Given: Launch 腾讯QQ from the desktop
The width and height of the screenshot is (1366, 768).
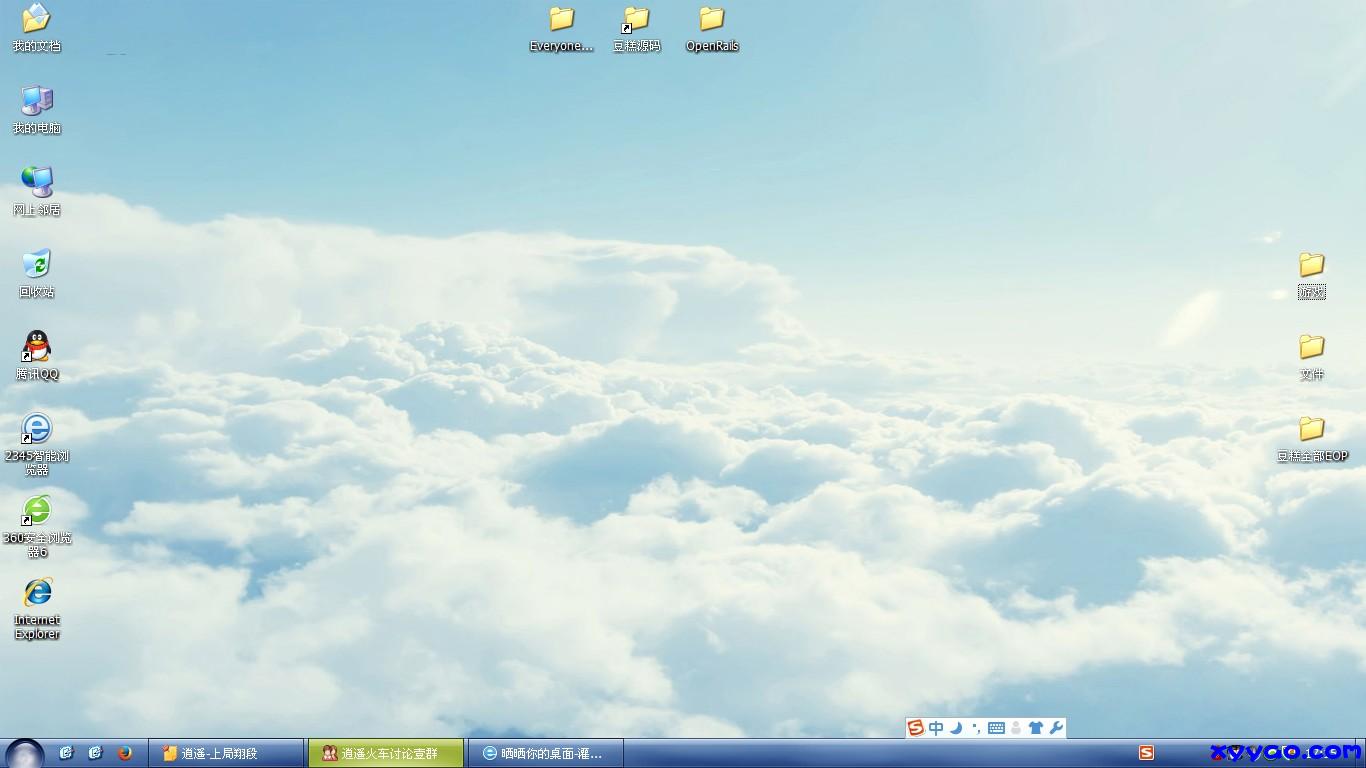Looking at the screenshot, I should (36, 348).
